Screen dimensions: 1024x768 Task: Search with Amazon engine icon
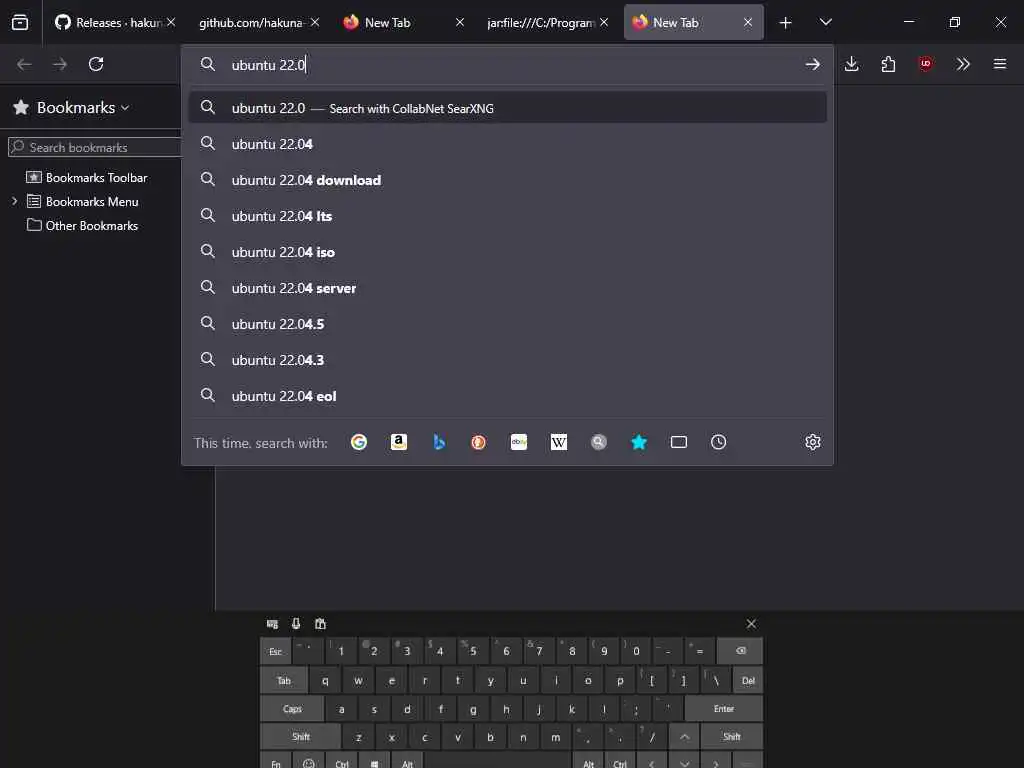pyautogui.click(x=398, y=442)
